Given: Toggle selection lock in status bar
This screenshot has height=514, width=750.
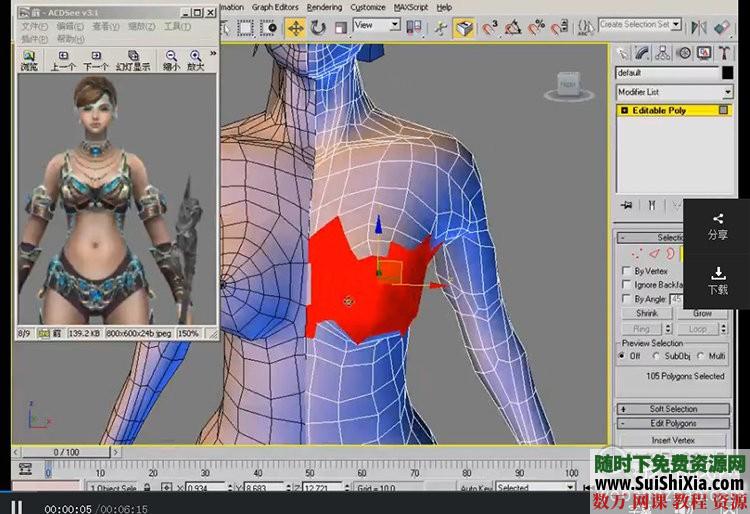Looking at the screenshot, I should coord(148,487).
